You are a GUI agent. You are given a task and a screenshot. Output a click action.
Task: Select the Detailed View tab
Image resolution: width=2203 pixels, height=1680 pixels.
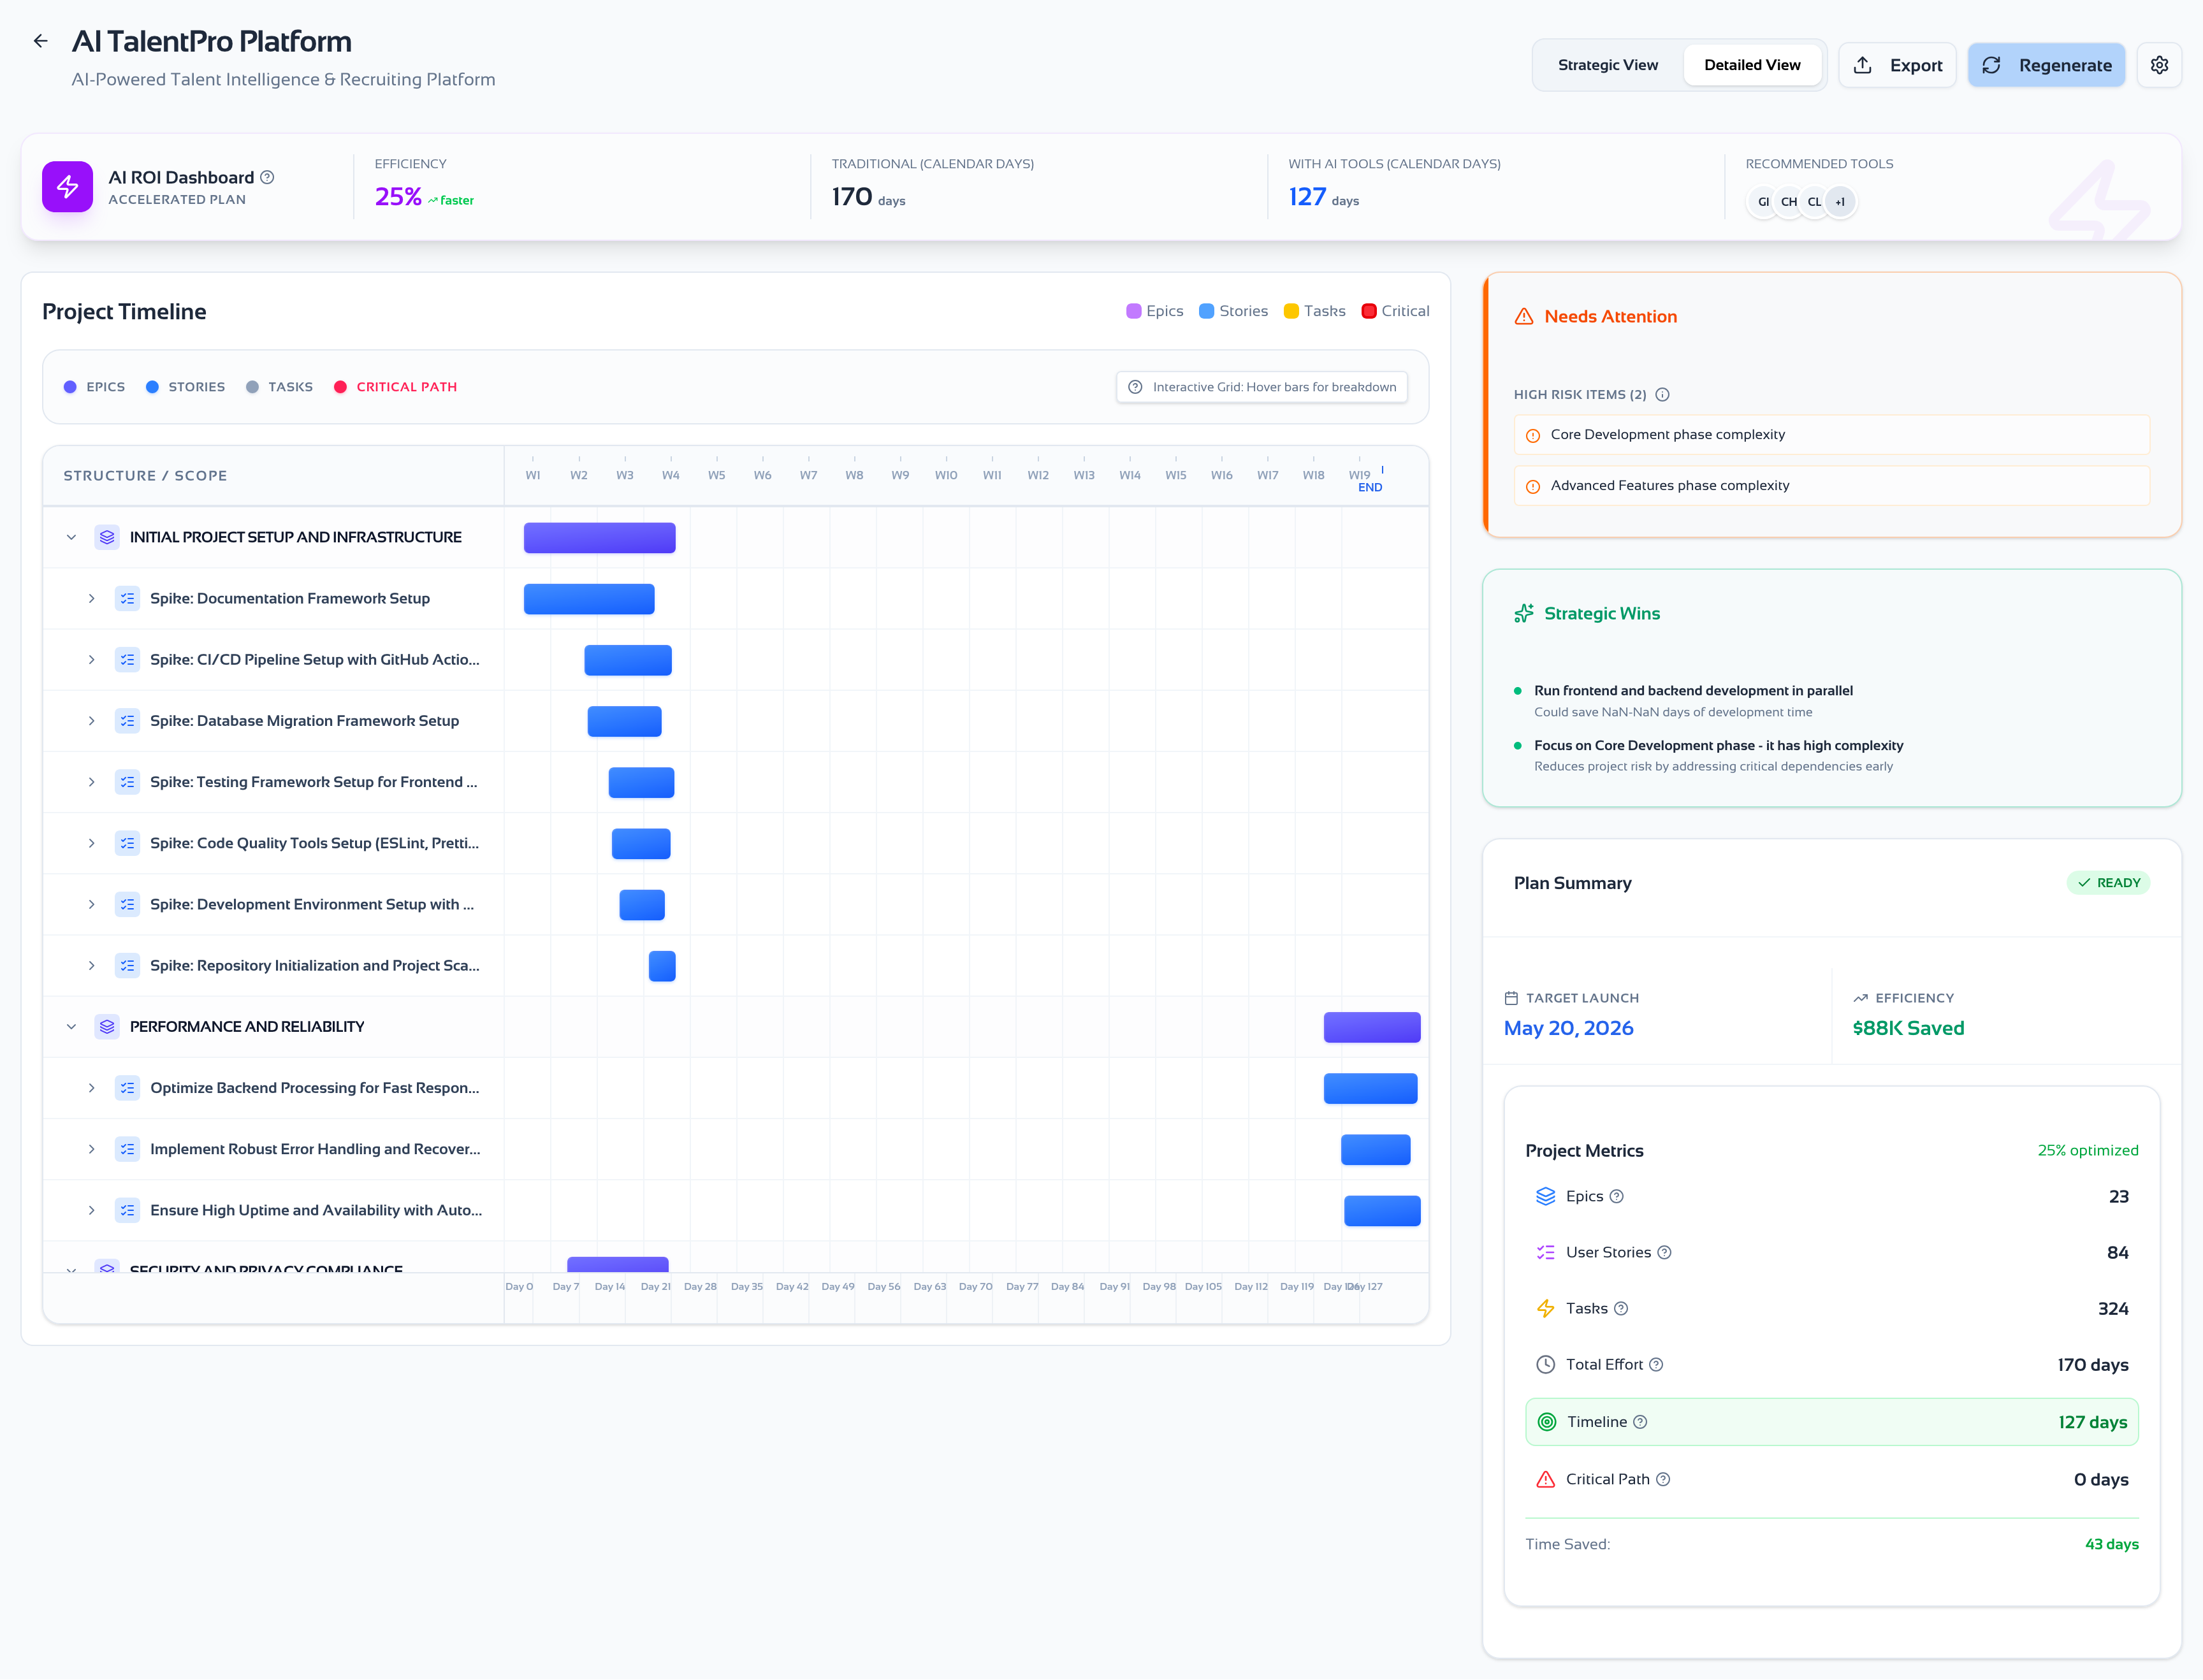pos(1752,64)
